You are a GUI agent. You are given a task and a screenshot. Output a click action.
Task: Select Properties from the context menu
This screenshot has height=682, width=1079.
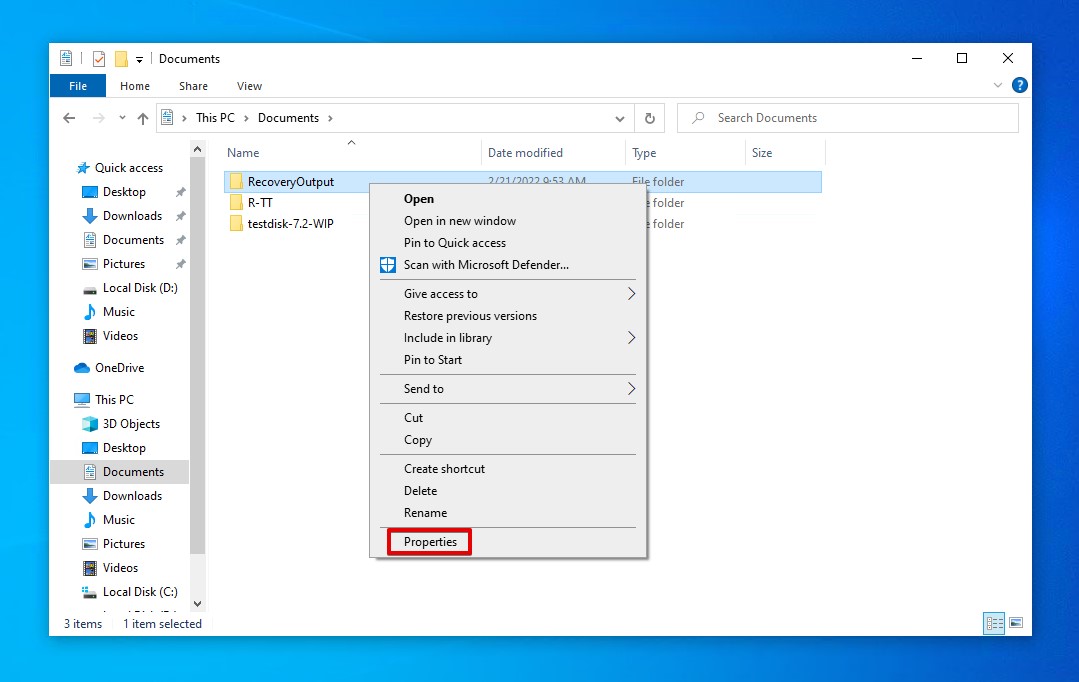pos(428,541)
